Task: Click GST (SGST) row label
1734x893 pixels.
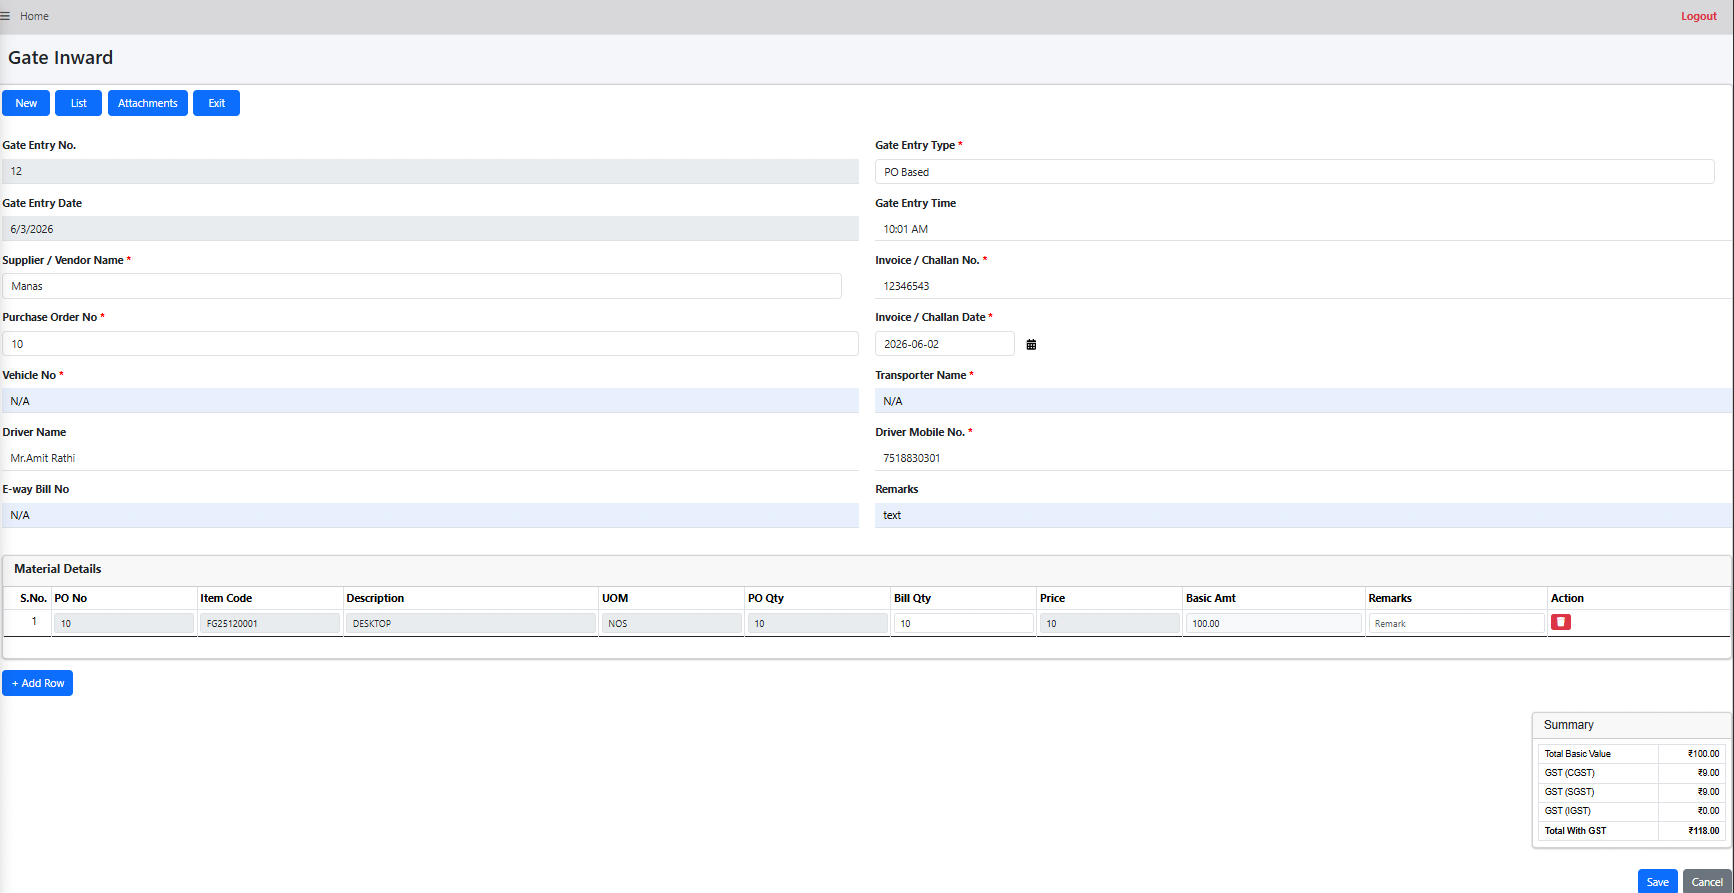Action: point(1569,792)
